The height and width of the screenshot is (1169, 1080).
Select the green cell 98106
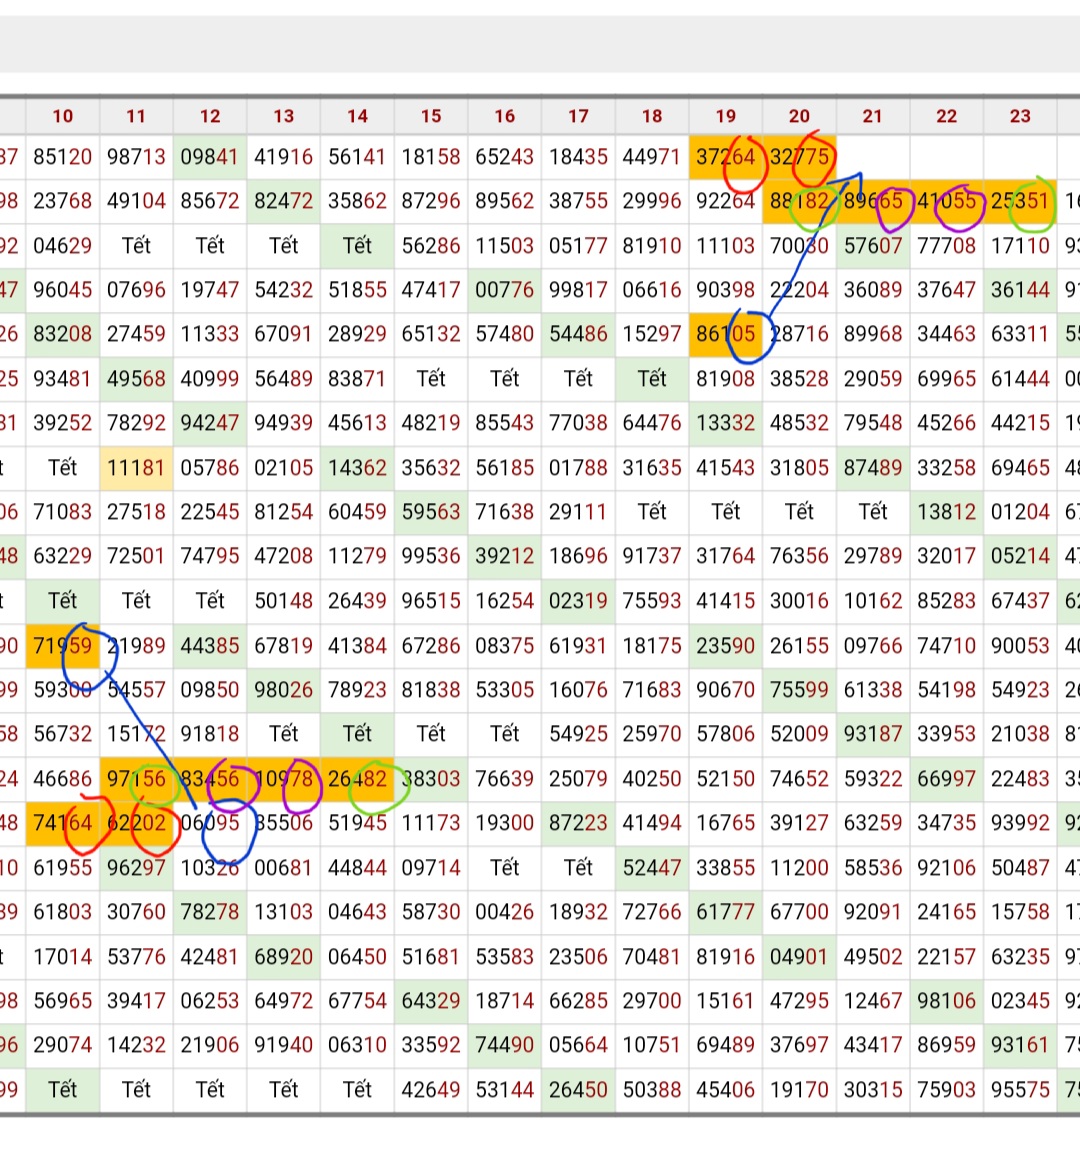[947, 1001]
